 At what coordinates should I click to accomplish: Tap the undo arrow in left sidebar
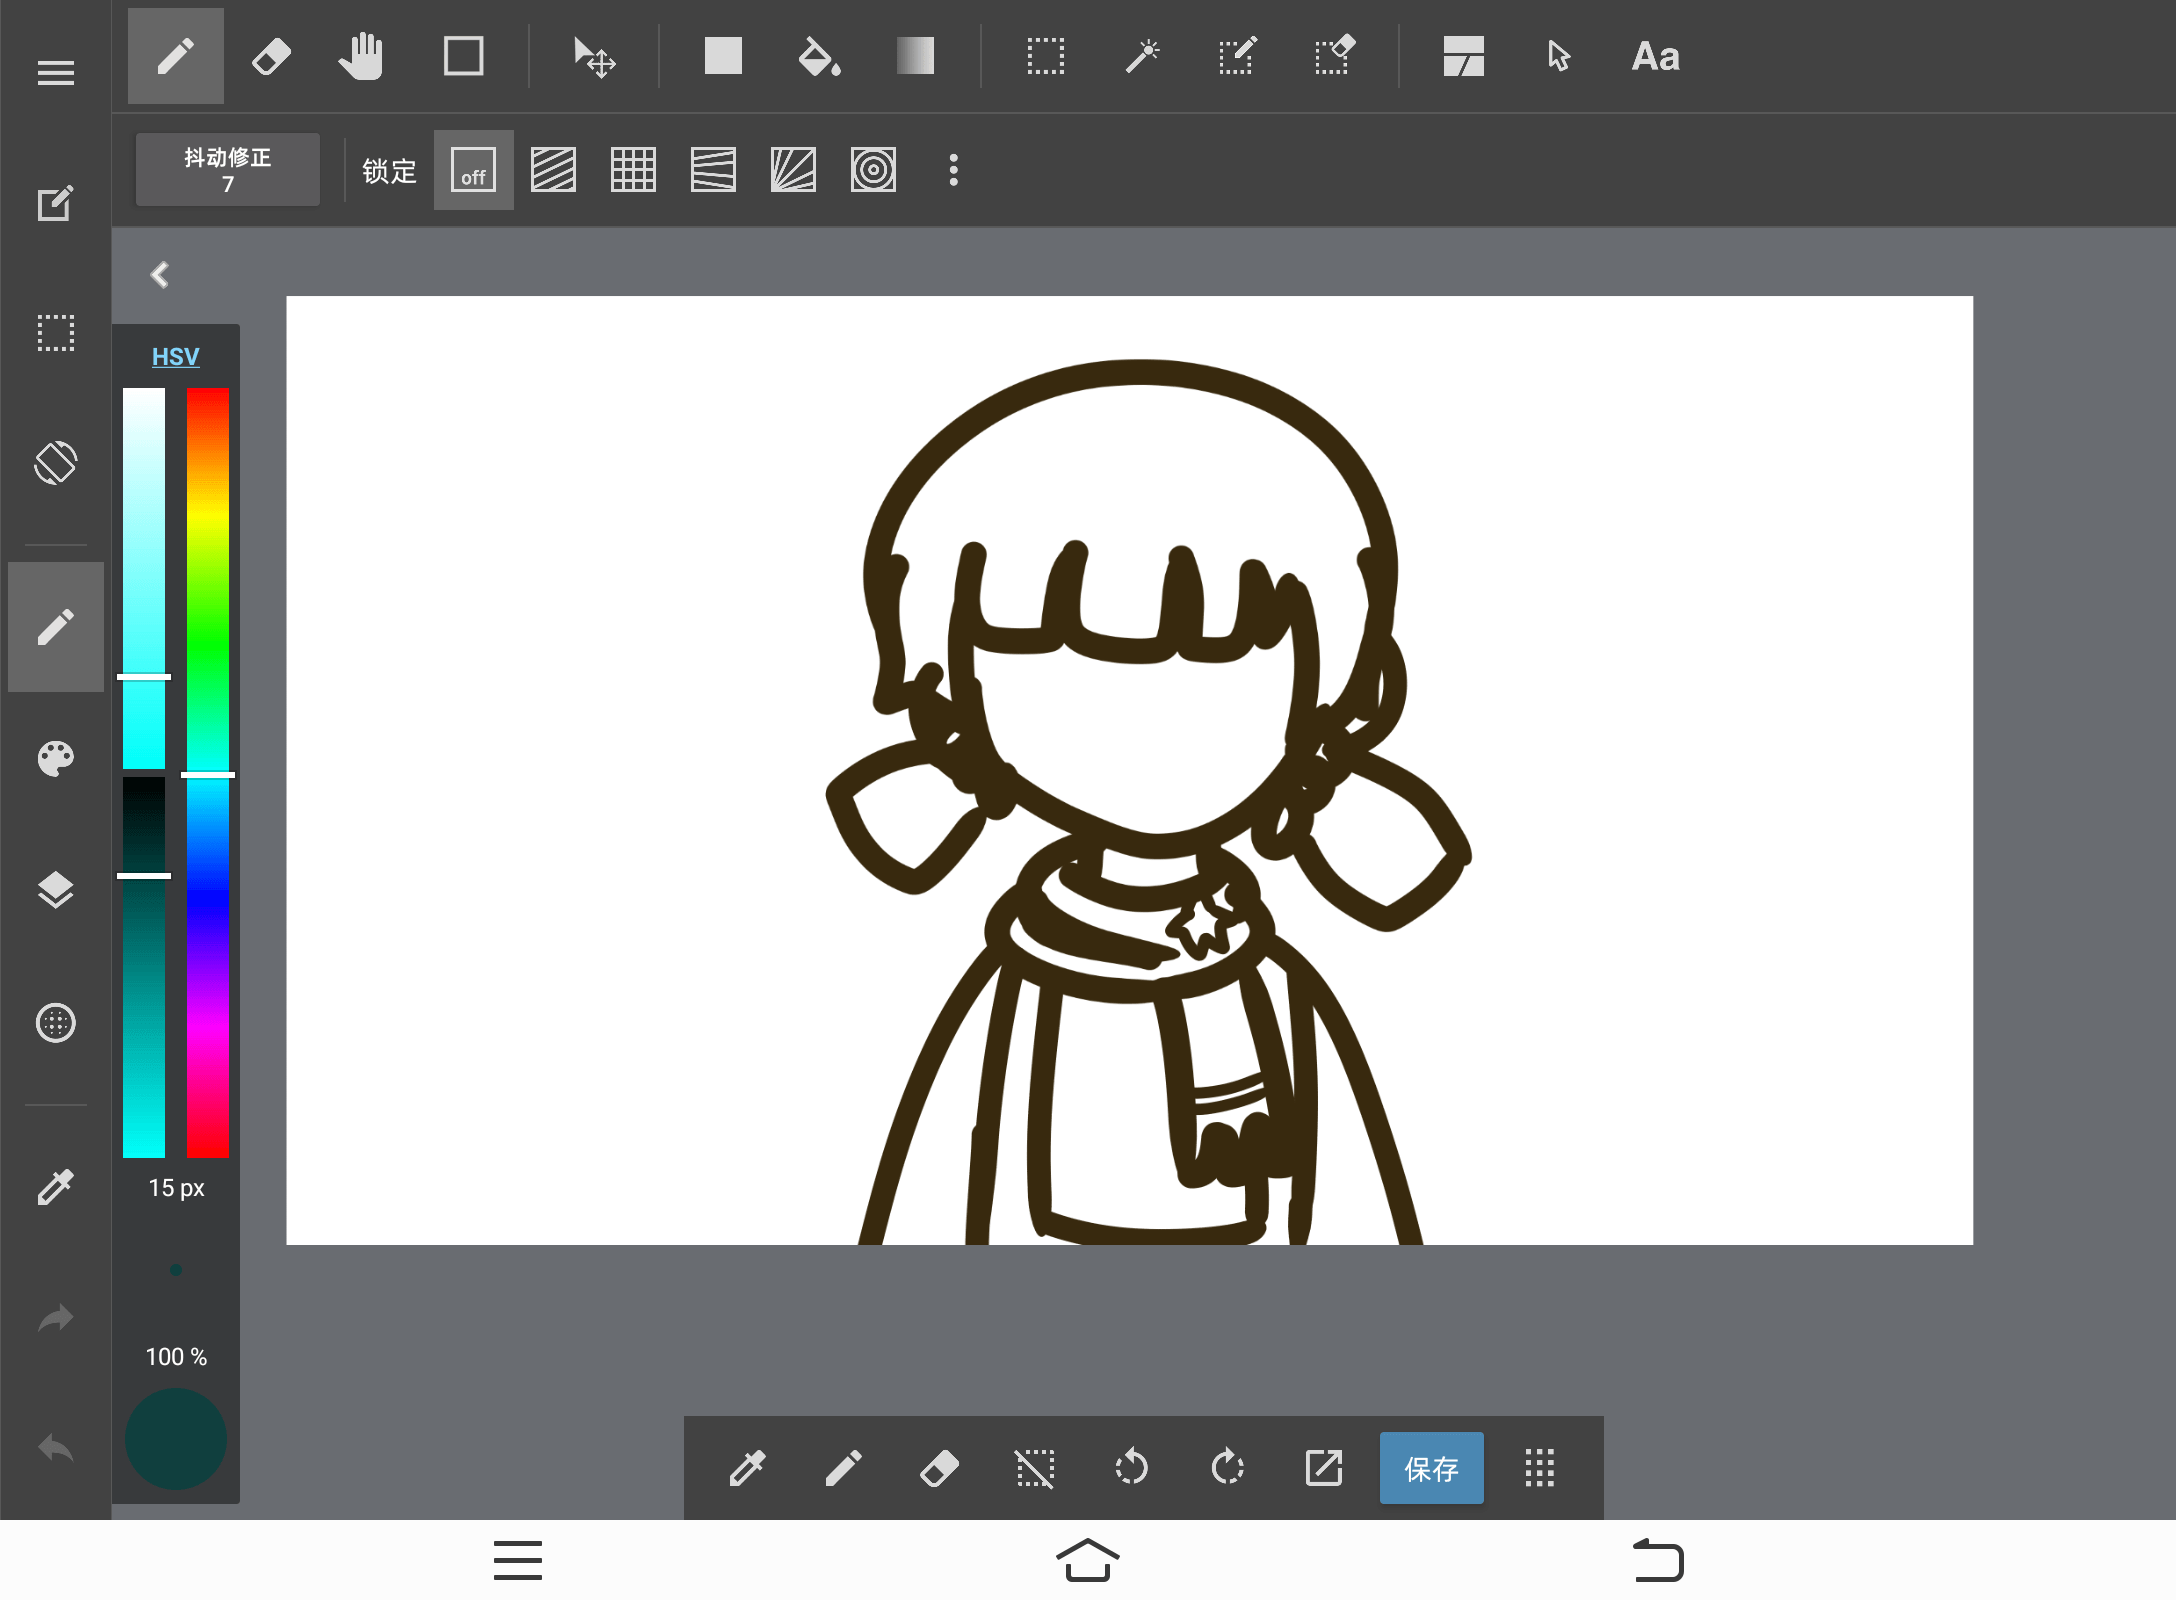56,1449
